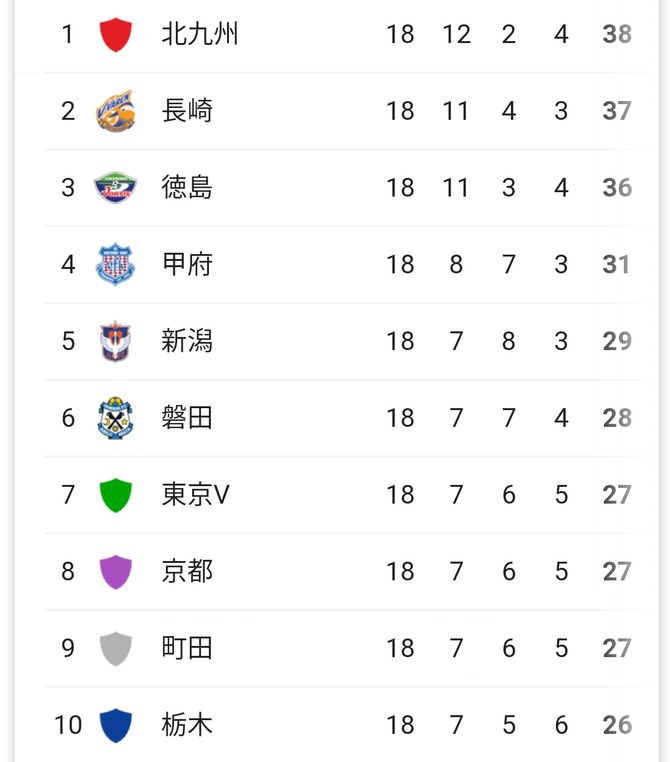This screenshot has width=670, height=762.
Task: Select the 栃木 row points value 26
Action: (x=617, y=725)
